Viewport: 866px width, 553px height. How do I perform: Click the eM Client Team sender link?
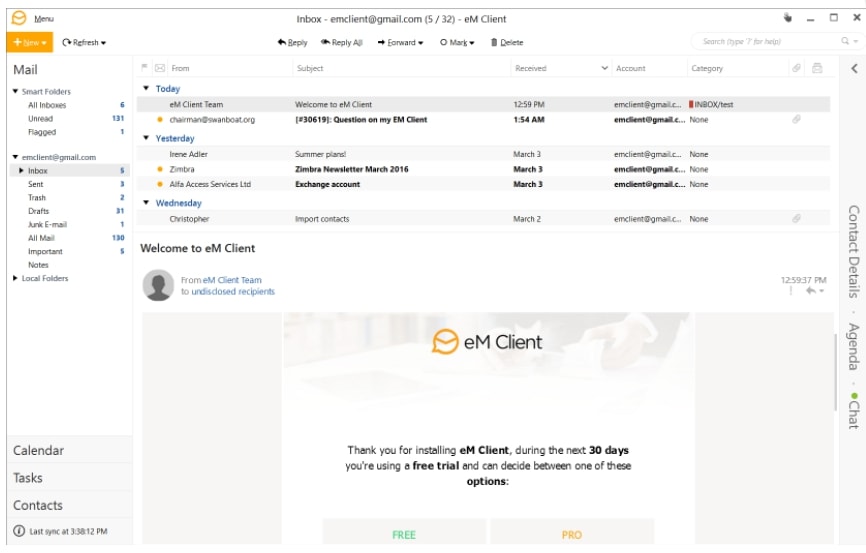point(232,280)
